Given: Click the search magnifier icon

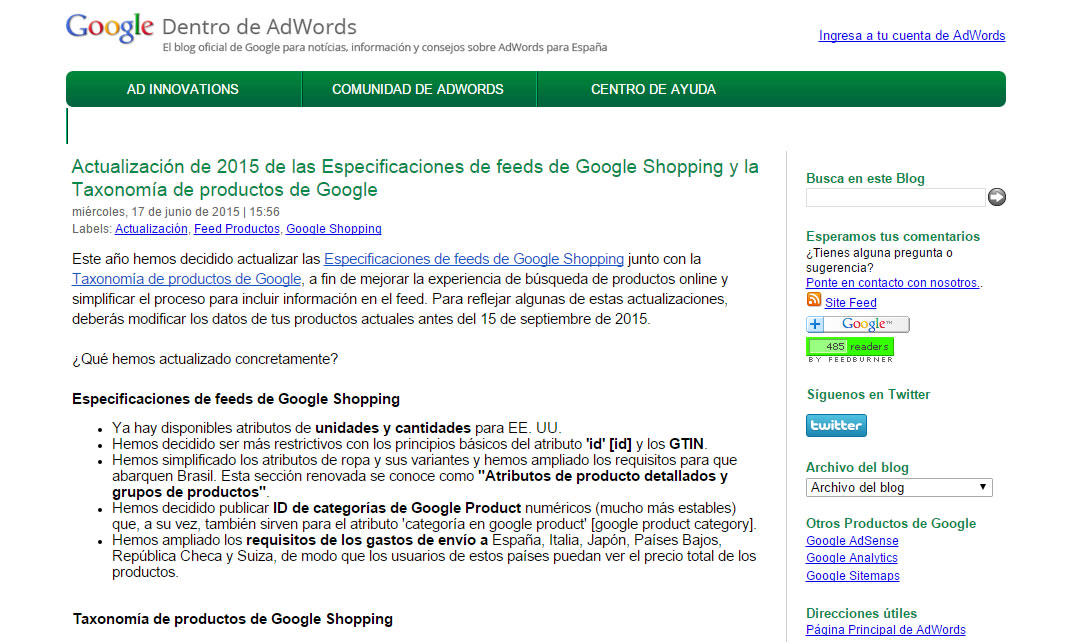Looking at the screenshot, I should click(x=996, y=197).
